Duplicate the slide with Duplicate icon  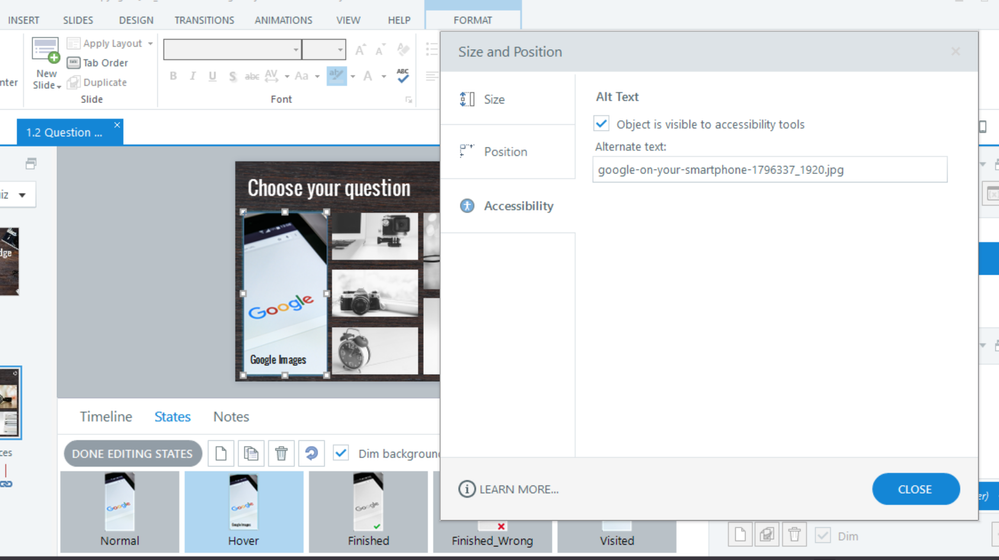coord(73,82)
